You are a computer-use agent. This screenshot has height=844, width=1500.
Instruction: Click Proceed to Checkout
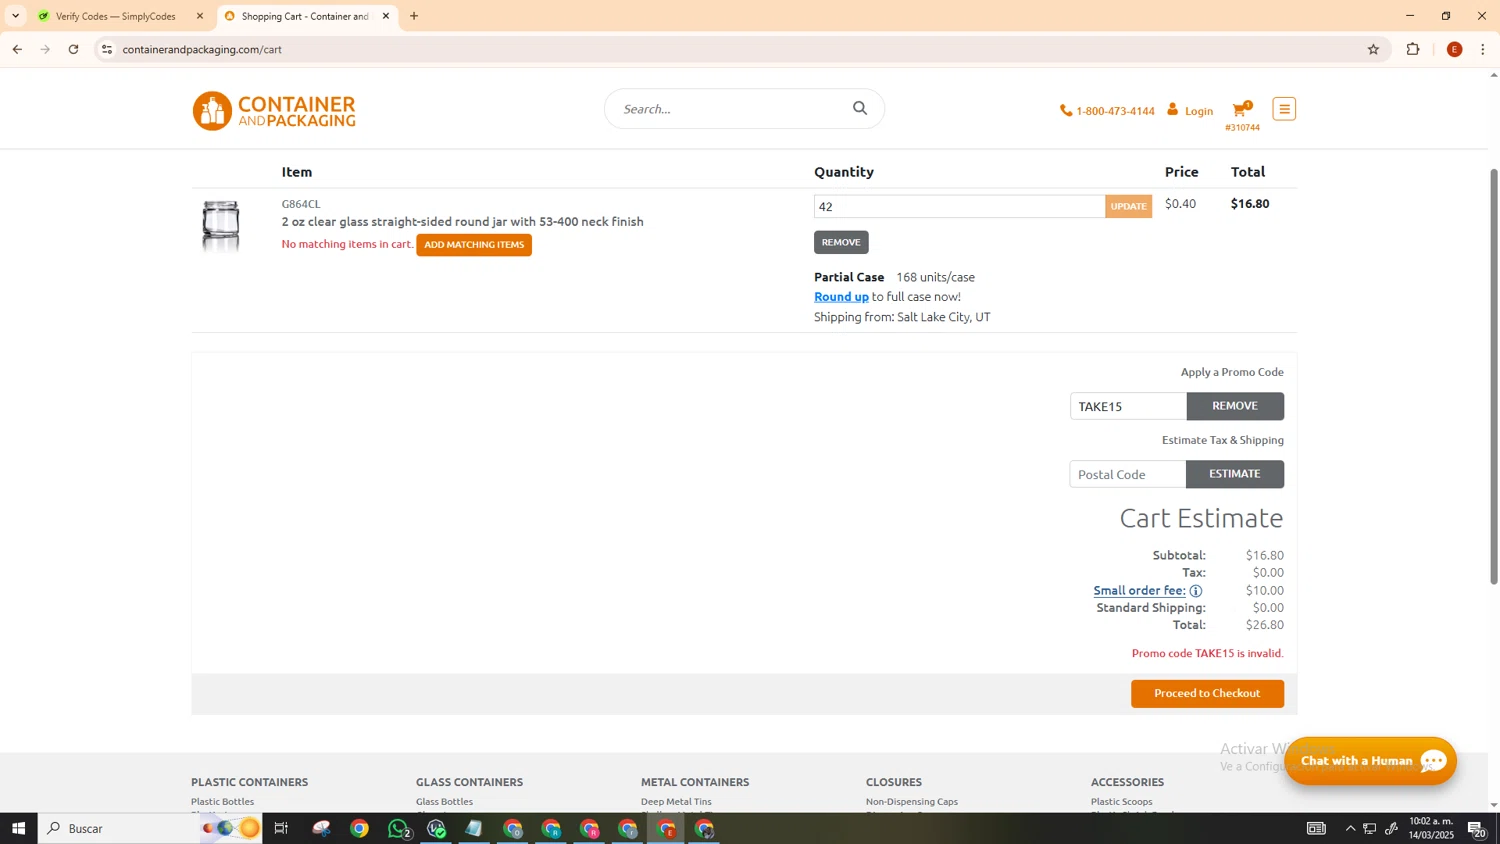[x=1207, y=694]
